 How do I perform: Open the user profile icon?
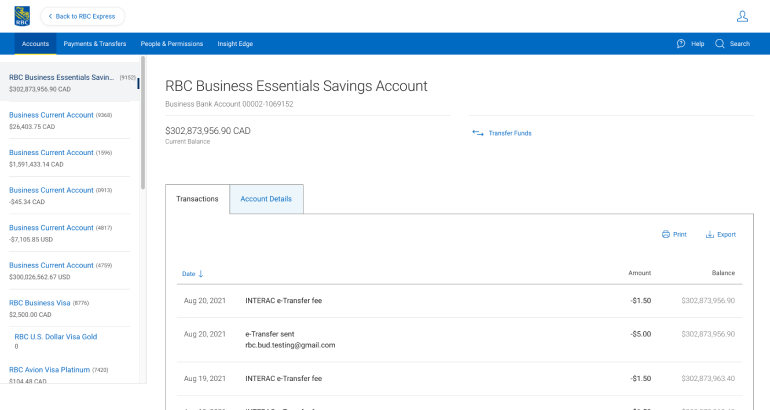742,16
